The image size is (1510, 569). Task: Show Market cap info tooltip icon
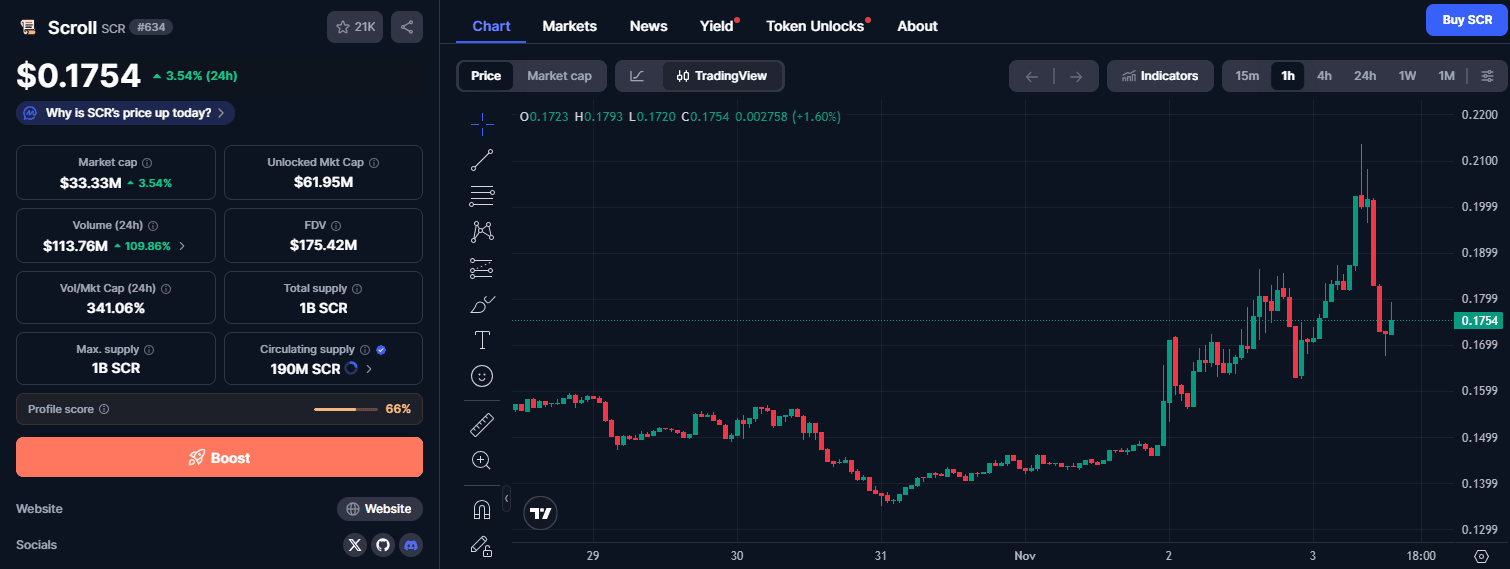point(147,162)
